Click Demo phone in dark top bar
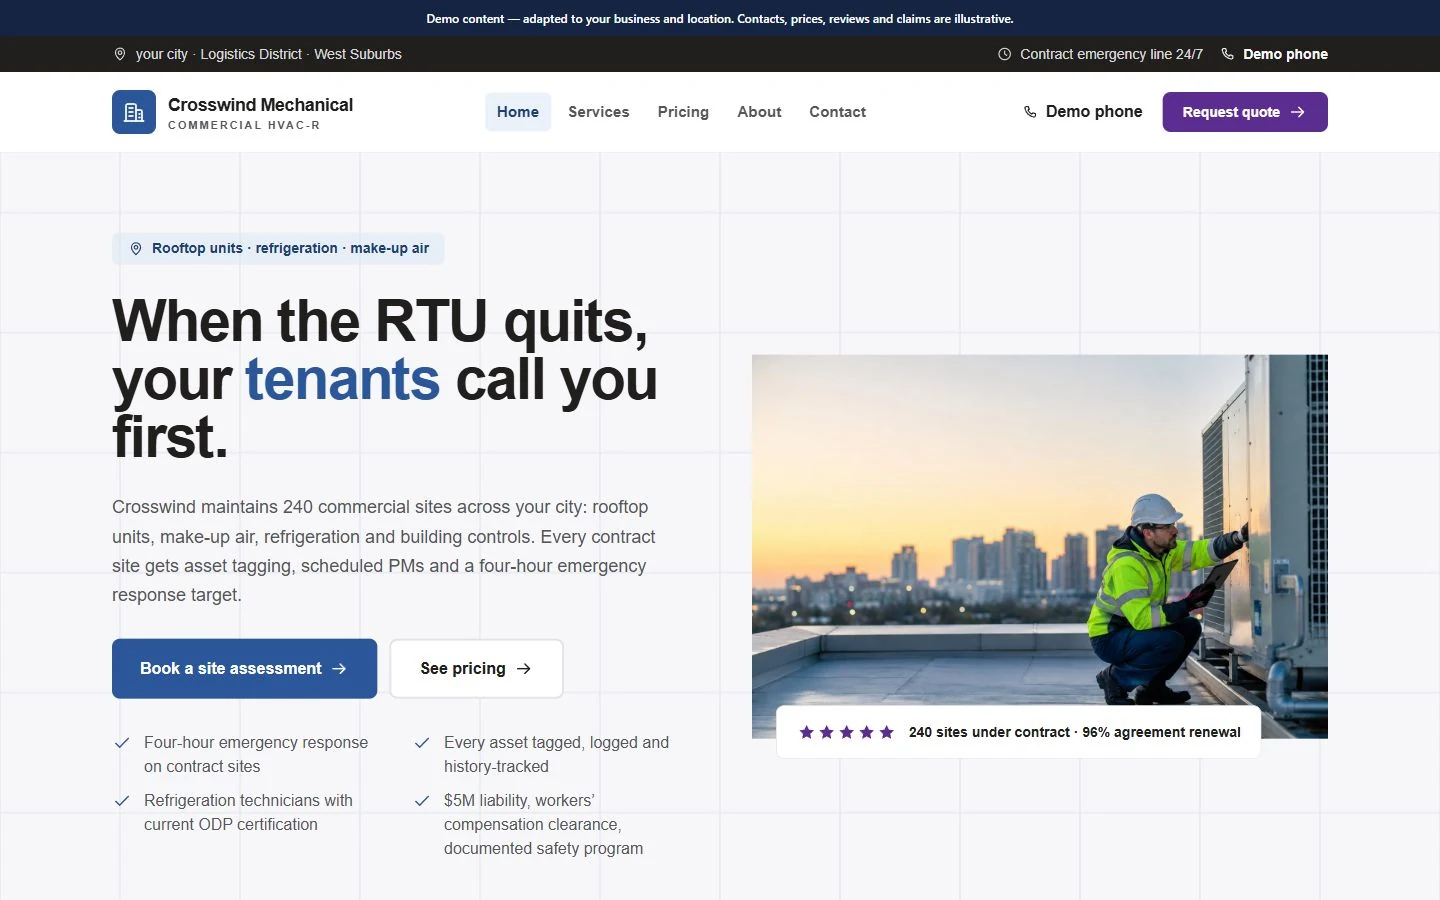 (x=1275, y=54)
